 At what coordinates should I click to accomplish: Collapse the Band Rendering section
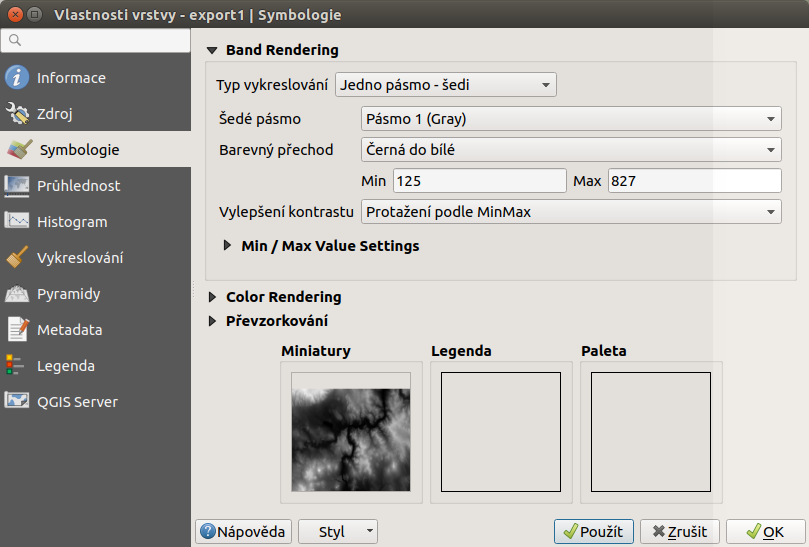[212, 51]
